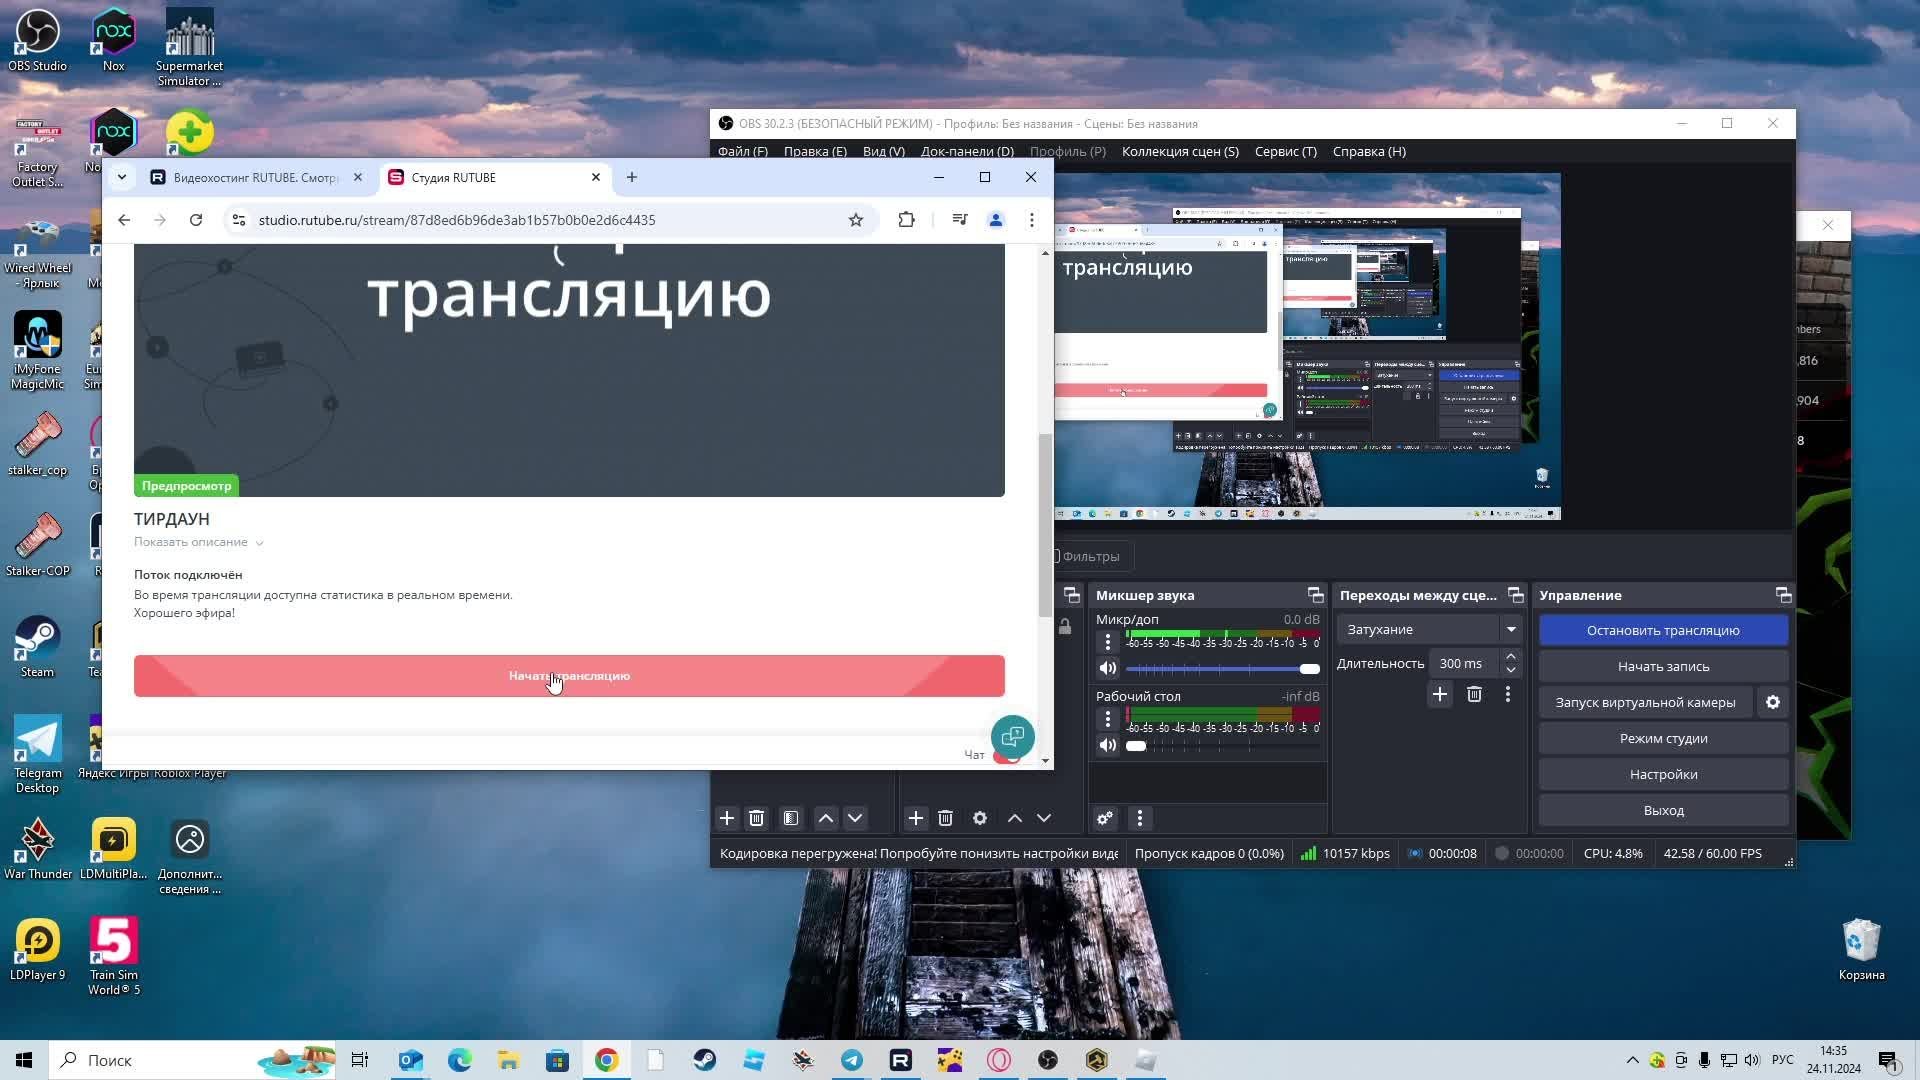The image size is (1920, 1080).
Task: Toggle the source lock icon
Action: (1065, 627)
